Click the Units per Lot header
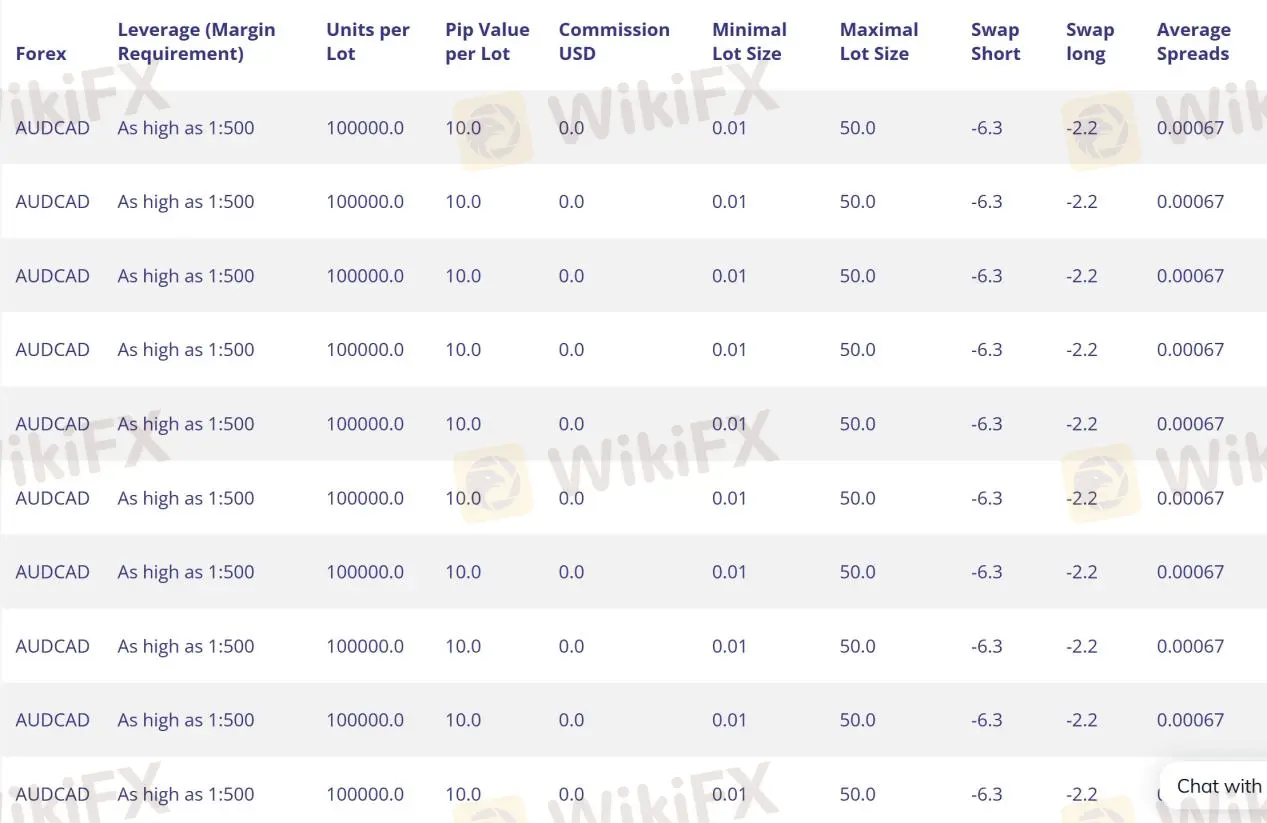1267x823 pixels. click(367, 42)
